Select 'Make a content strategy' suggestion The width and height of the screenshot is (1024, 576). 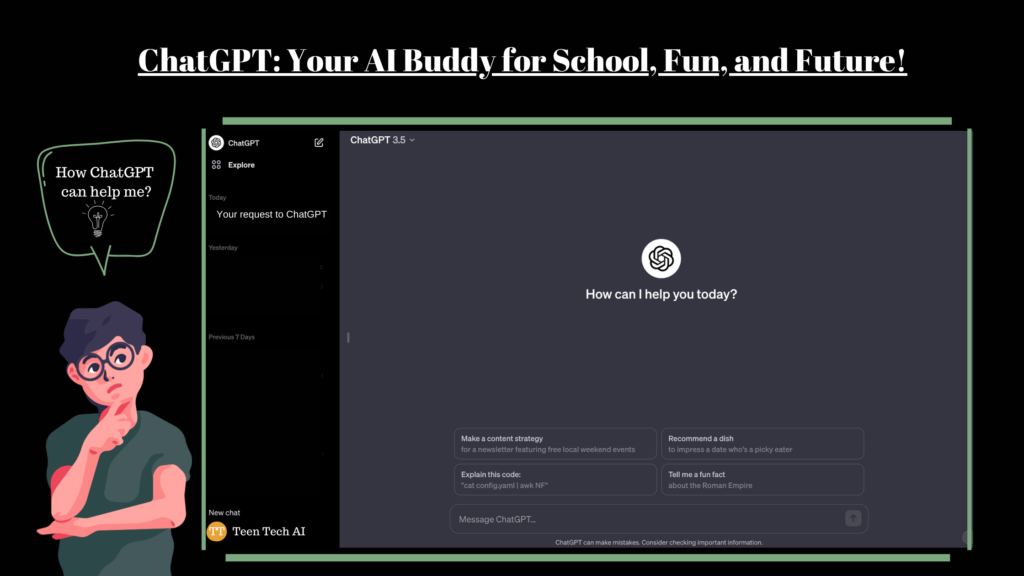click(555, 444)
